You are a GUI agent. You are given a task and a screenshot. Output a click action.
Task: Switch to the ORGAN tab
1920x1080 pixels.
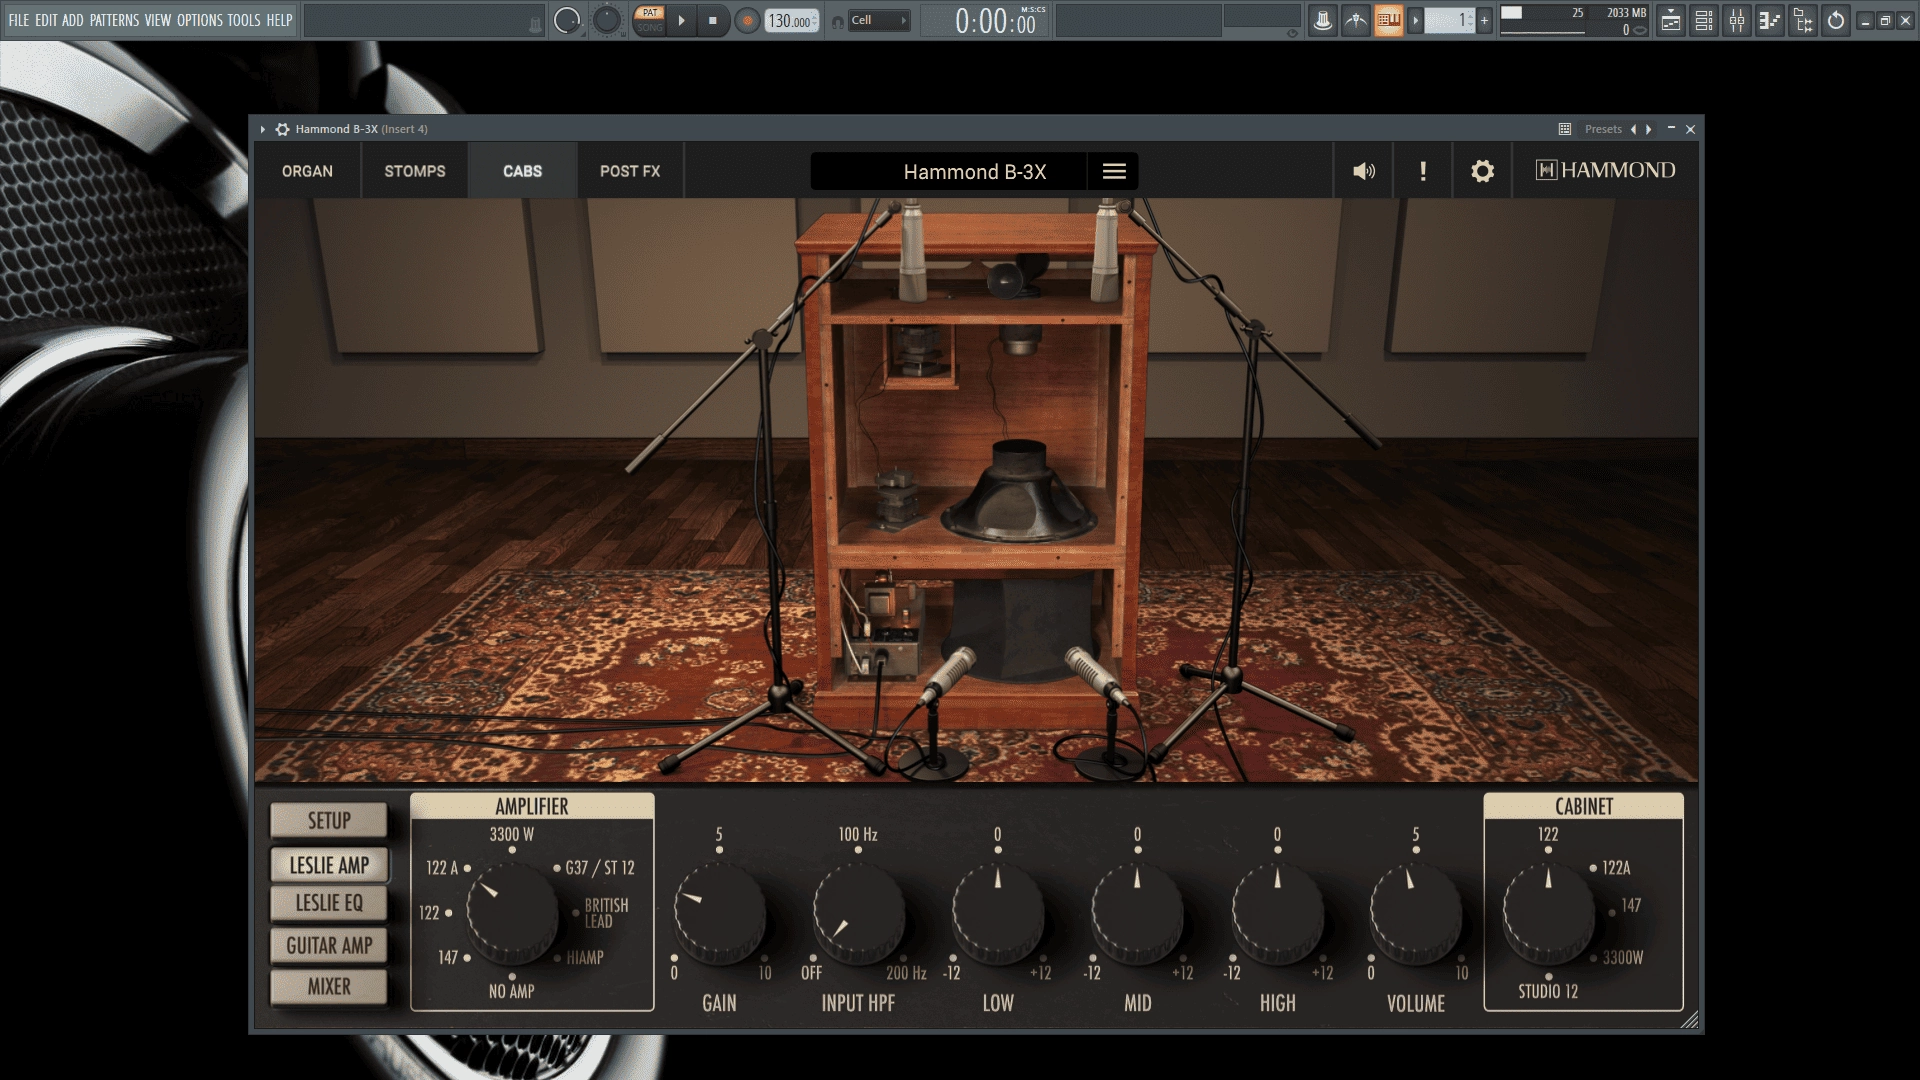click(307, 171)
